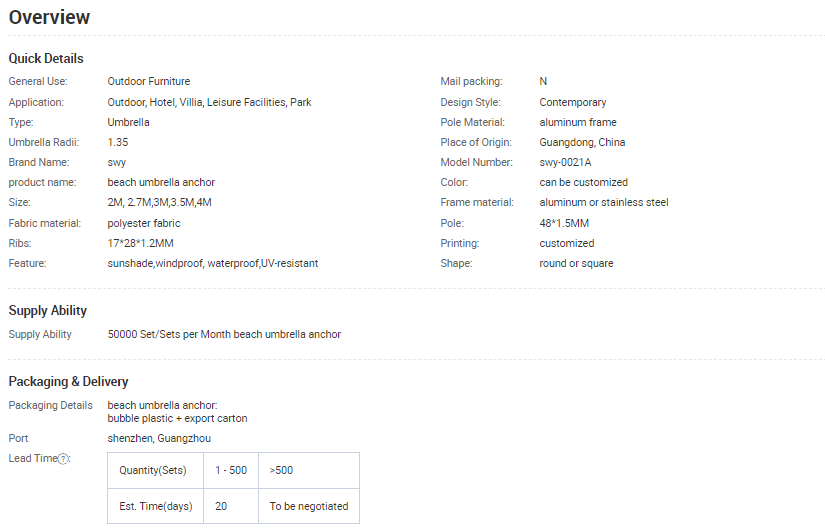Click the Lead Time help question-mark icon

pos(64,459)
